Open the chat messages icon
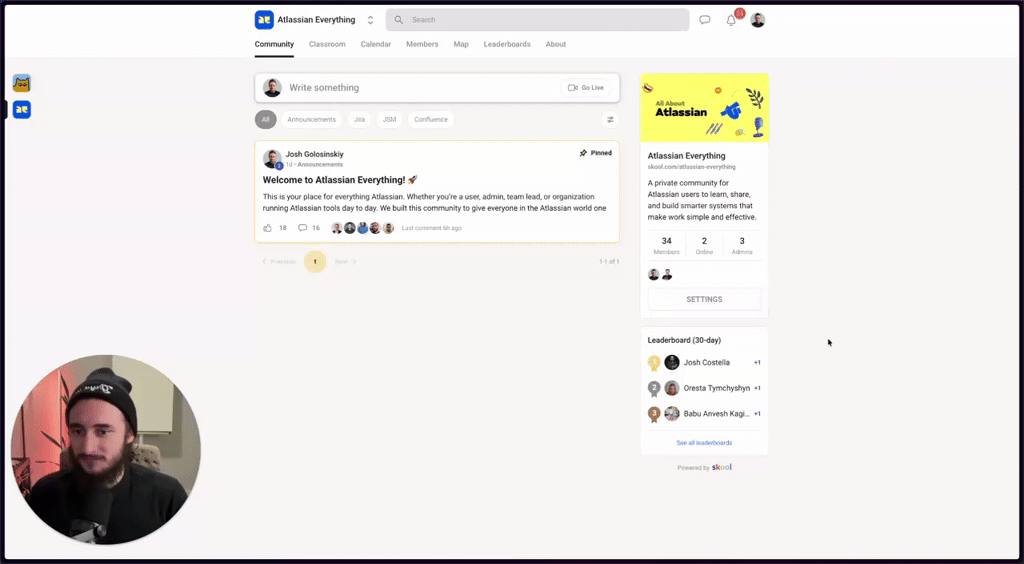This screenshot has width=1024, height=564. (705, 20)
